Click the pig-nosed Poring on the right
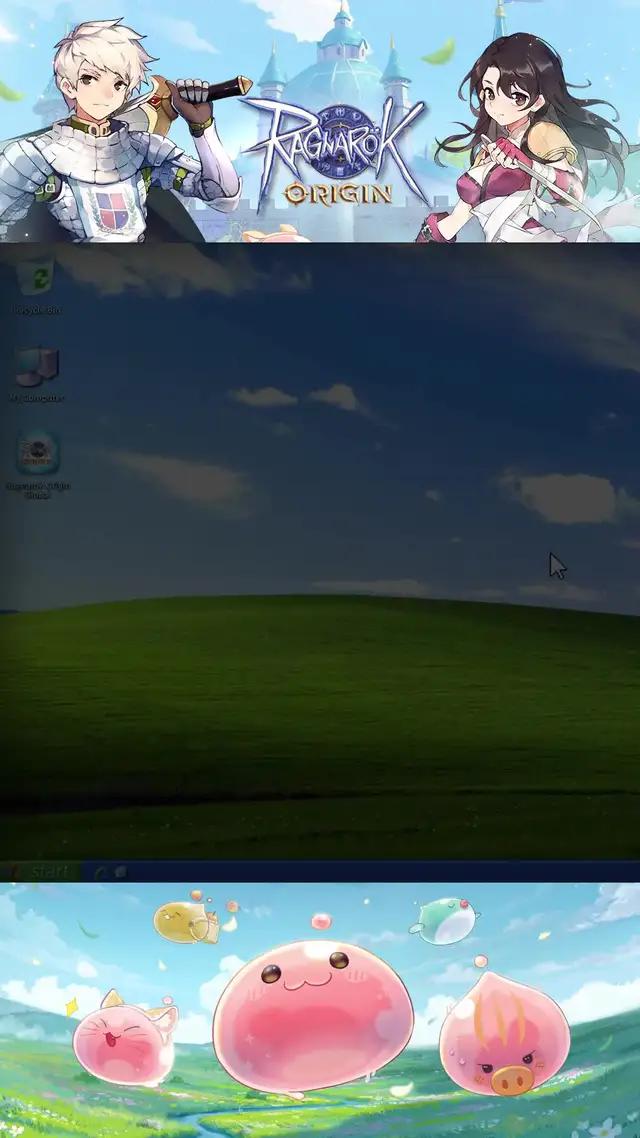 tap(503, 1036)
